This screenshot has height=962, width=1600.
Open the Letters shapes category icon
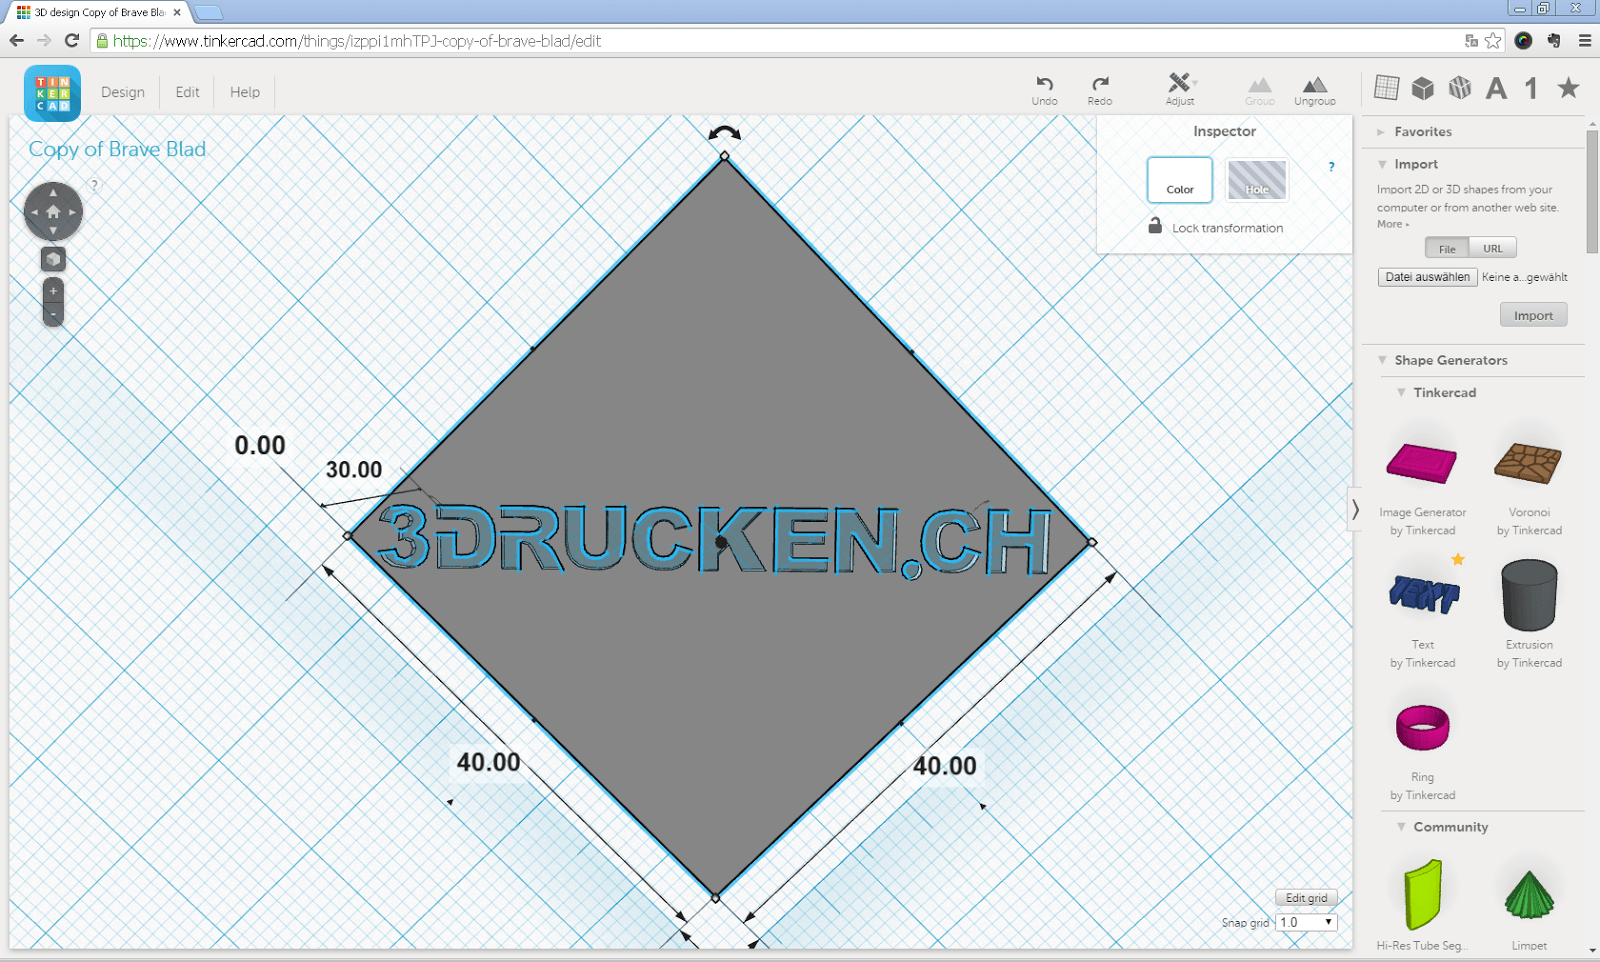click(x=1496, y=88)
